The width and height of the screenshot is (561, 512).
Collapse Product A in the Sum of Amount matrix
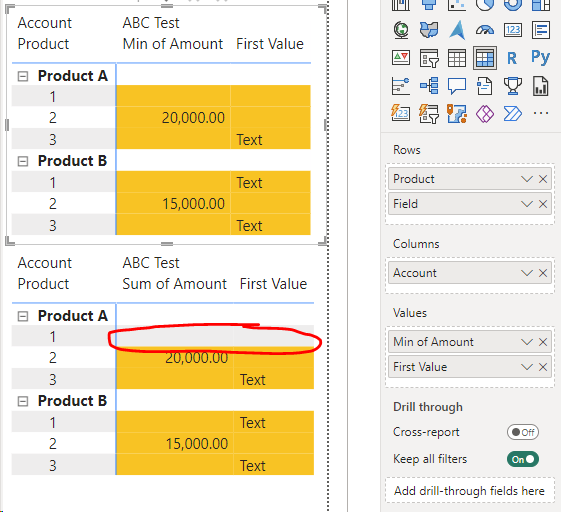click(x=23, y=316)
